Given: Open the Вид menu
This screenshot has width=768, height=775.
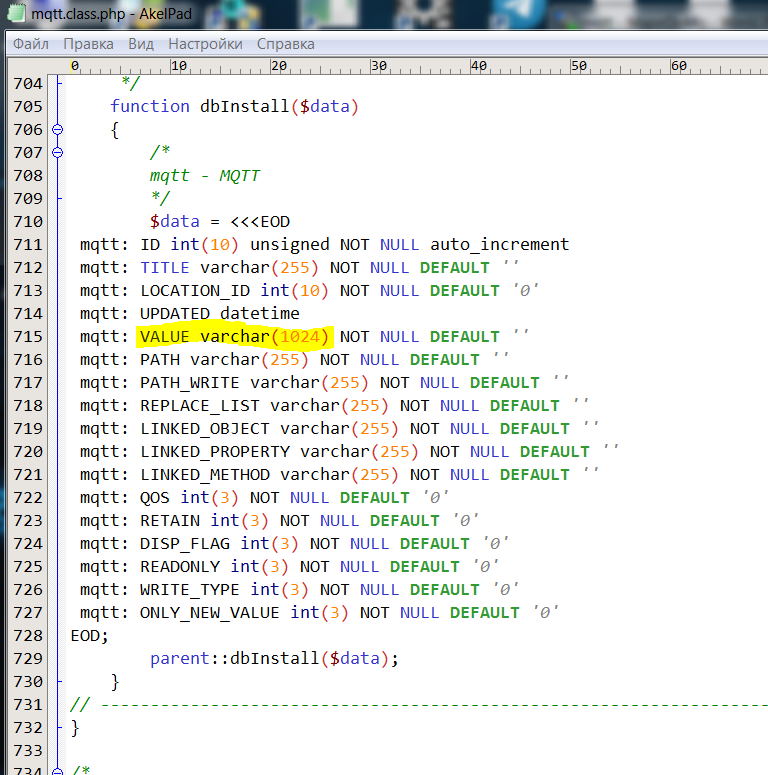Looking at the screenshot, I should (141, 44).
